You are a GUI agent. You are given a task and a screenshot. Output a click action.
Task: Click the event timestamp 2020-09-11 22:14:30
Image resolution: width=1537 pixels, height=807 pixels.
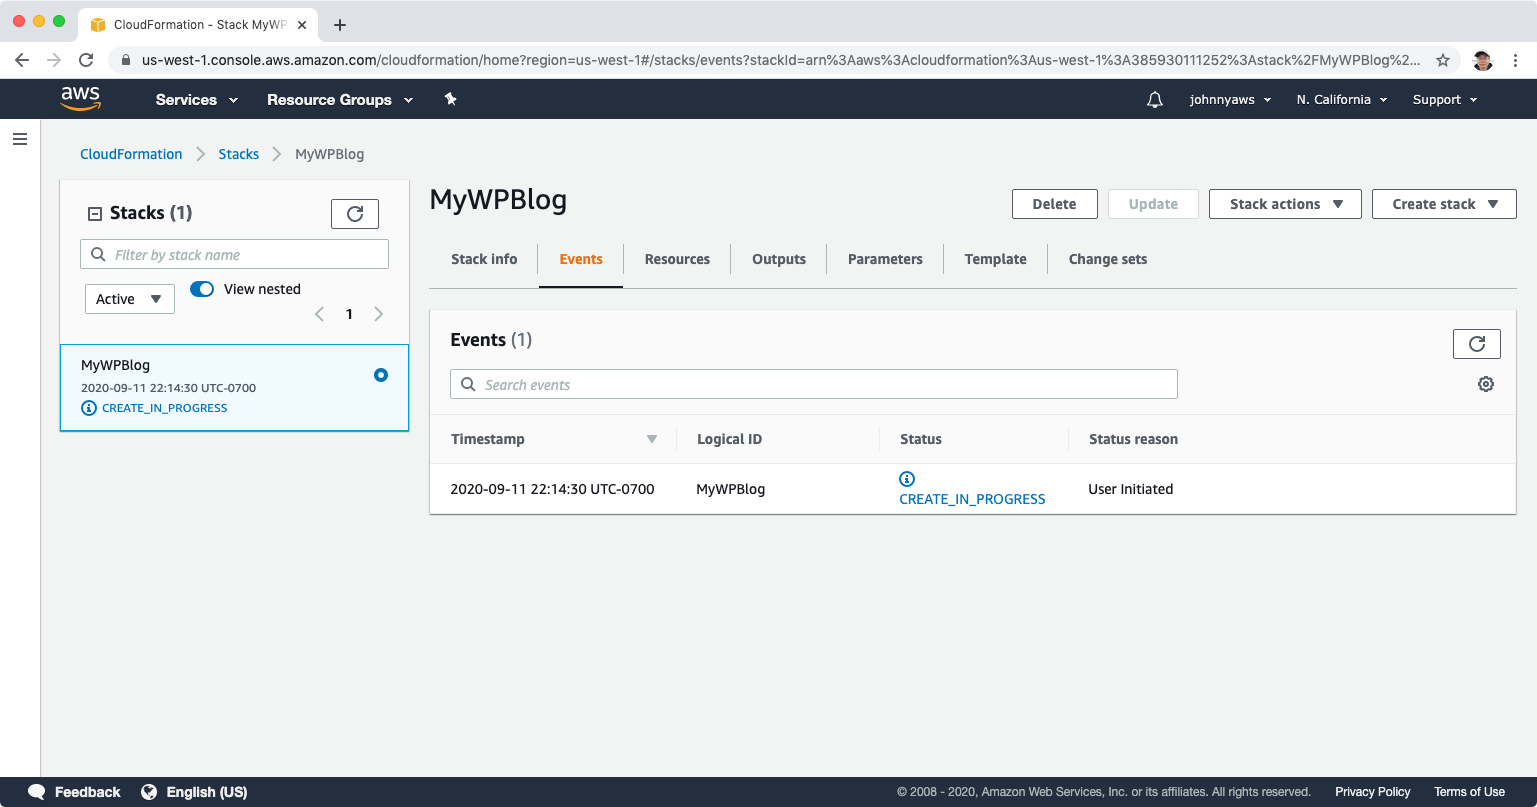pos(552,489)
